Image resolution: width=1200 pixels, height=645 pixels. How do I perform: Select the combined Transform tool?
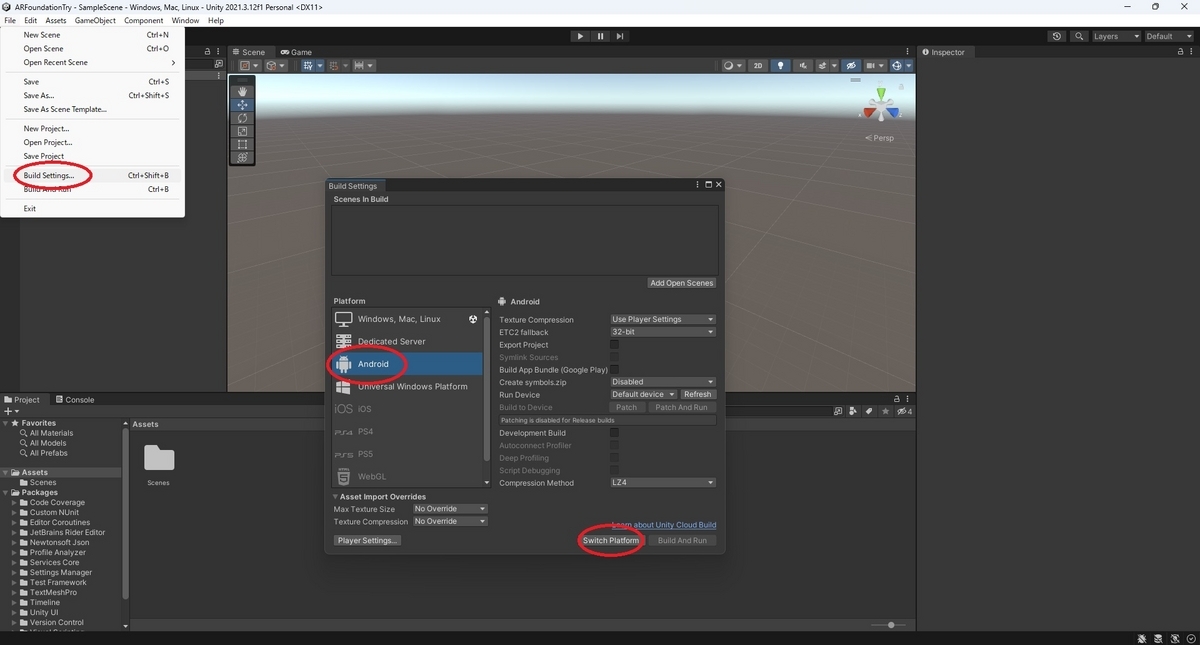[x=242, y=157]
